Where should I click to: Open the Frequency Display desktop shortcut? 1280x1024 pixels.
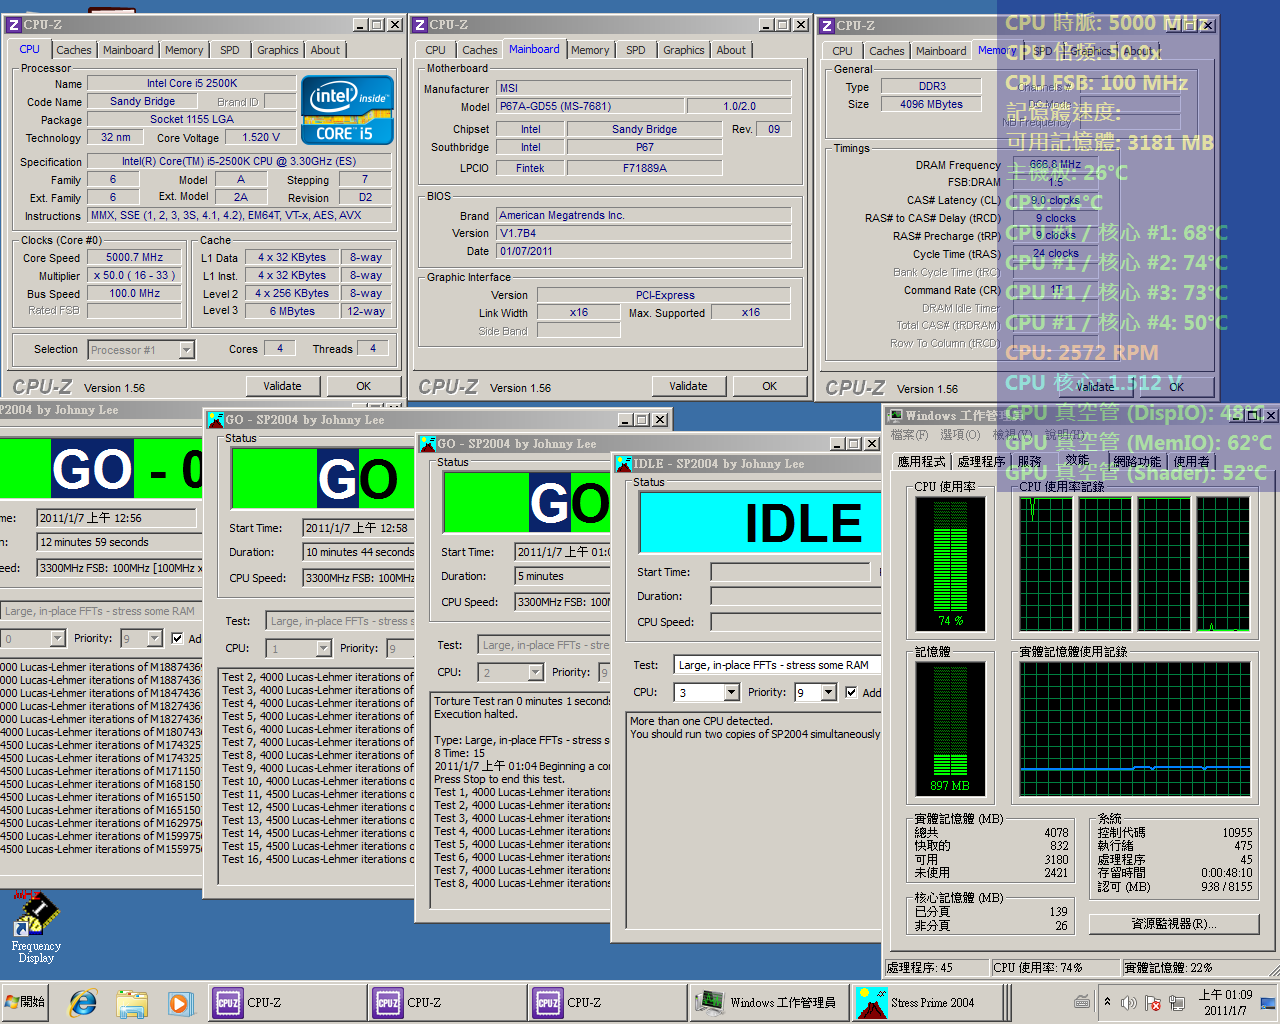coord(36,927)
